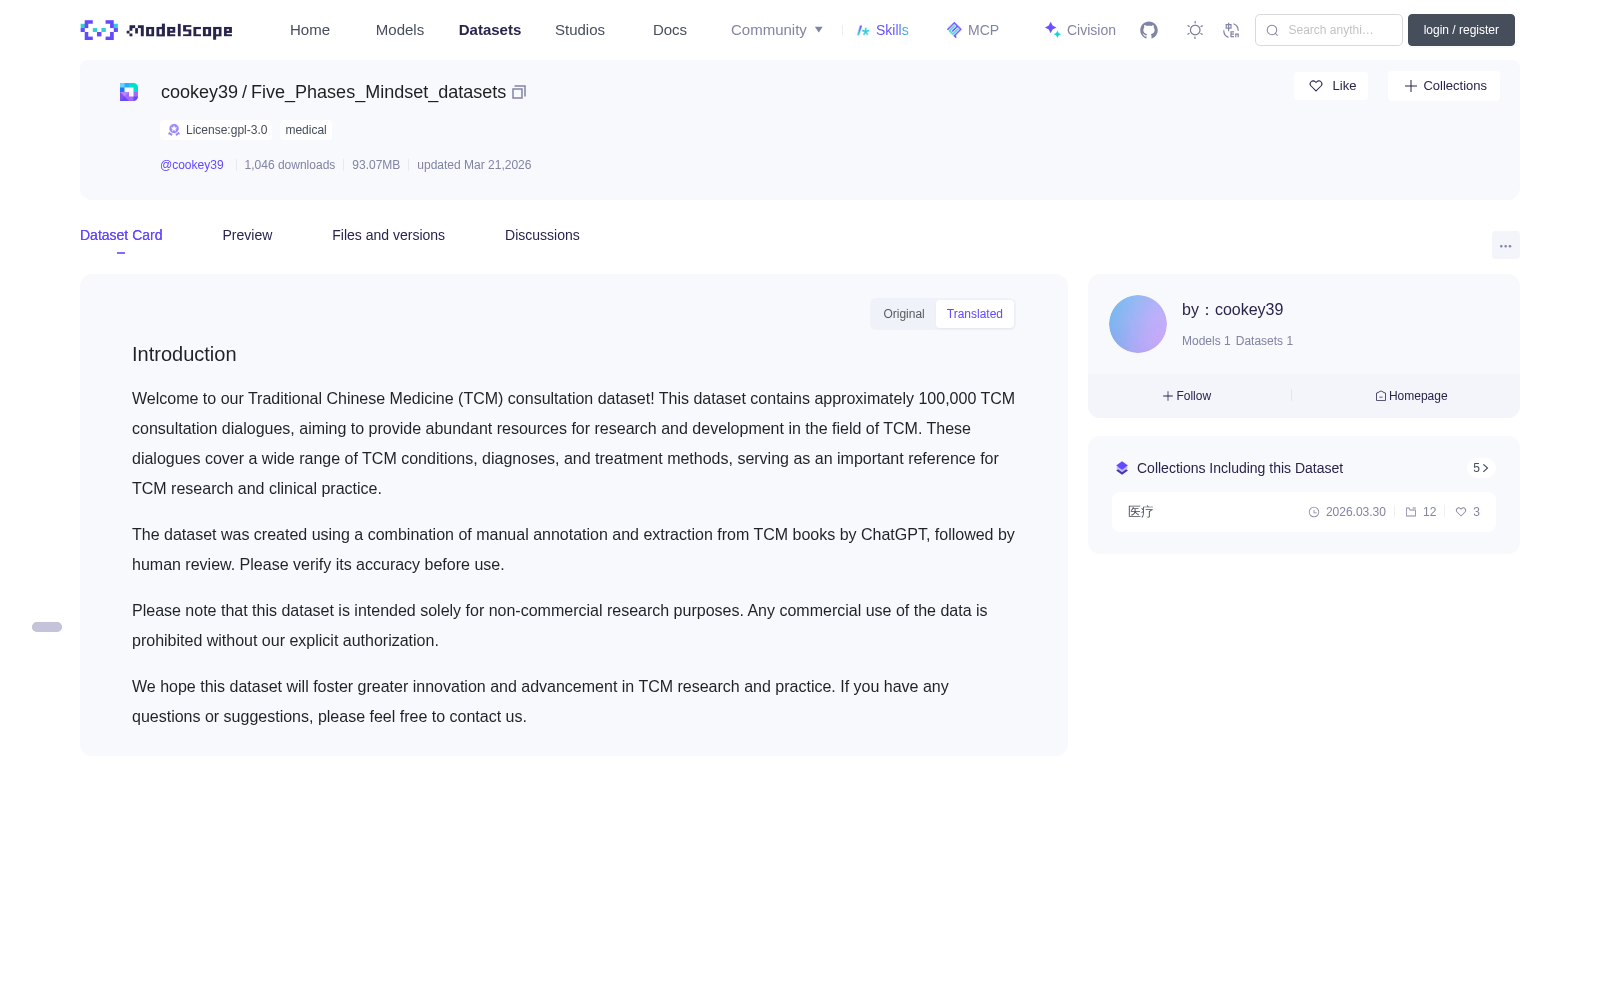
Task: Click the License:gpl-3.0 tag
Action: coord(217,130)
